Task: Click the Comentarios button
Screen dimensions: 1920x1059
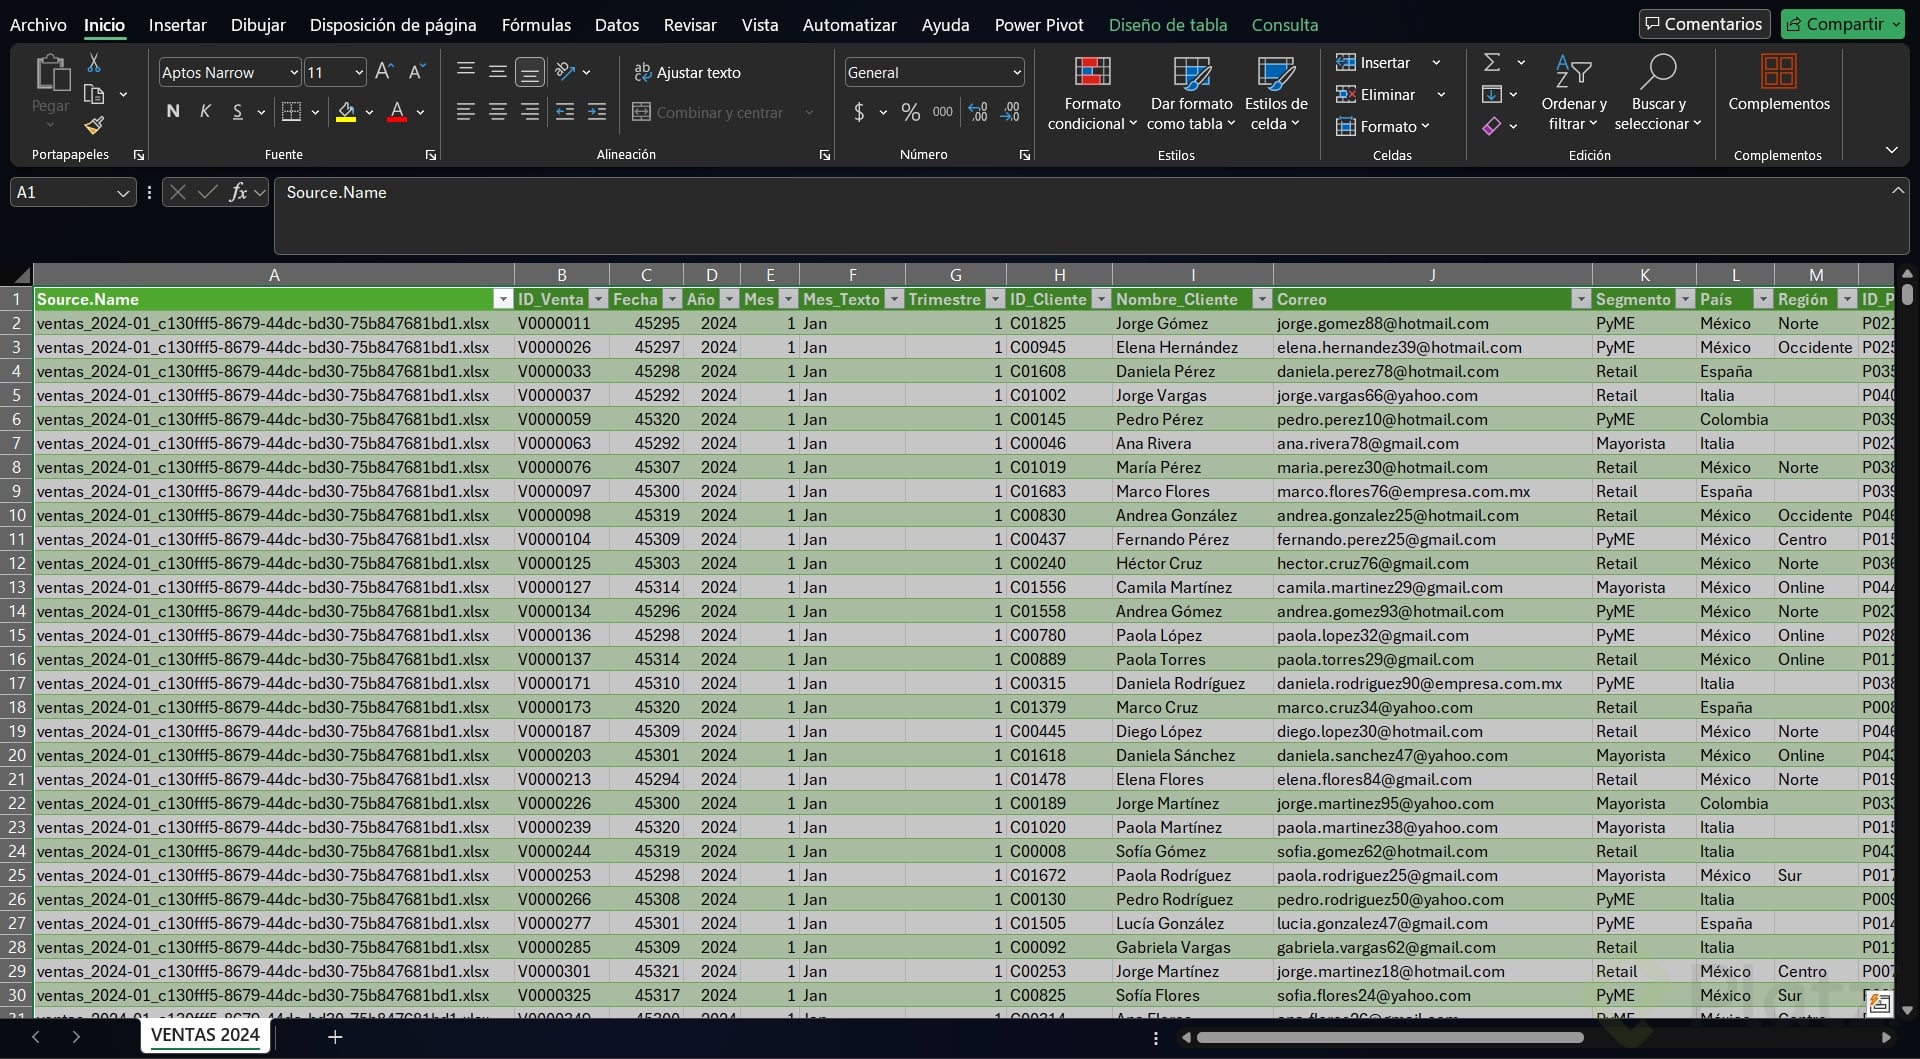Action: 1703,24
